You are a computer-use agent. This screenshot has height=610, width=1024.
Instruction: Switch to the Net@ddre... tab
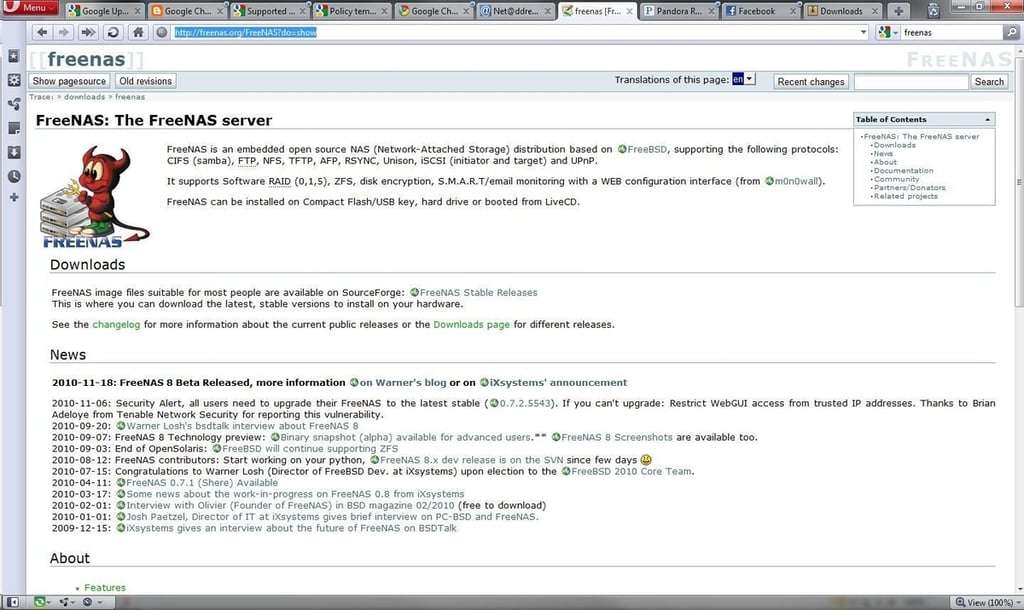(x=516, y=11)
